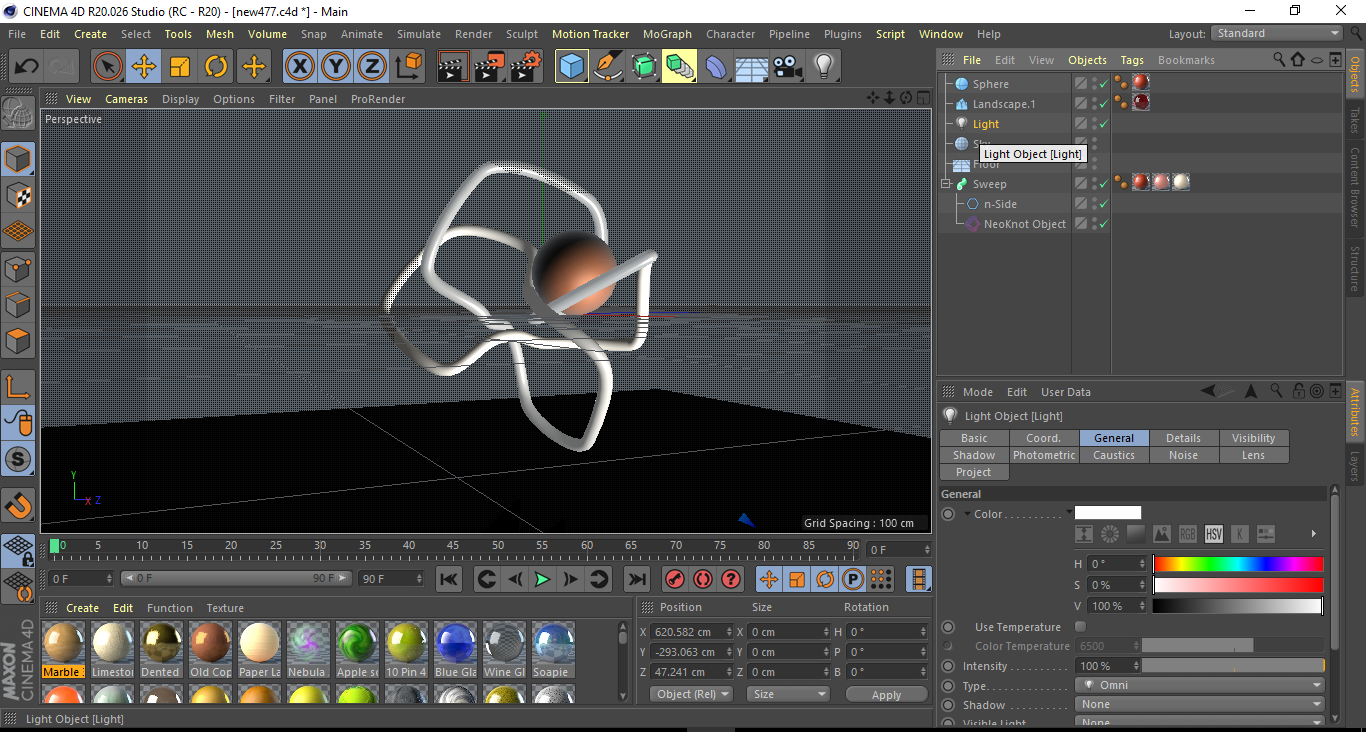
Task: Open Object (Rel) coordinate dropdown
Action: point(691,694)
